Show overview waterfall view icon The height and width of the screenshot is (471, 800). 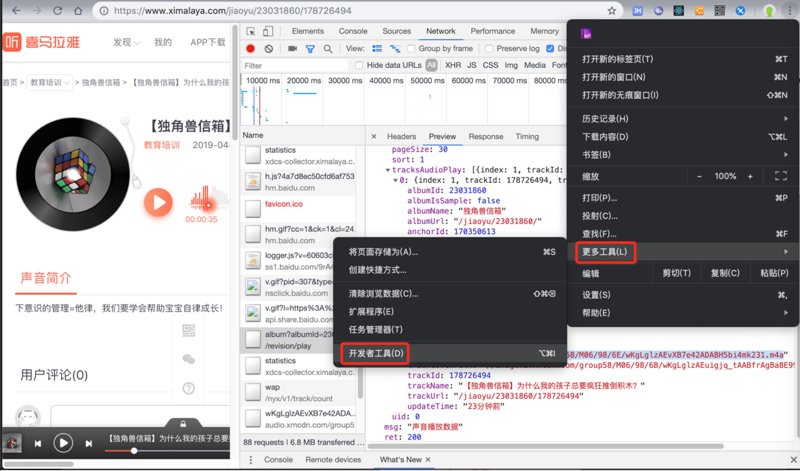[x=395, y=49]
